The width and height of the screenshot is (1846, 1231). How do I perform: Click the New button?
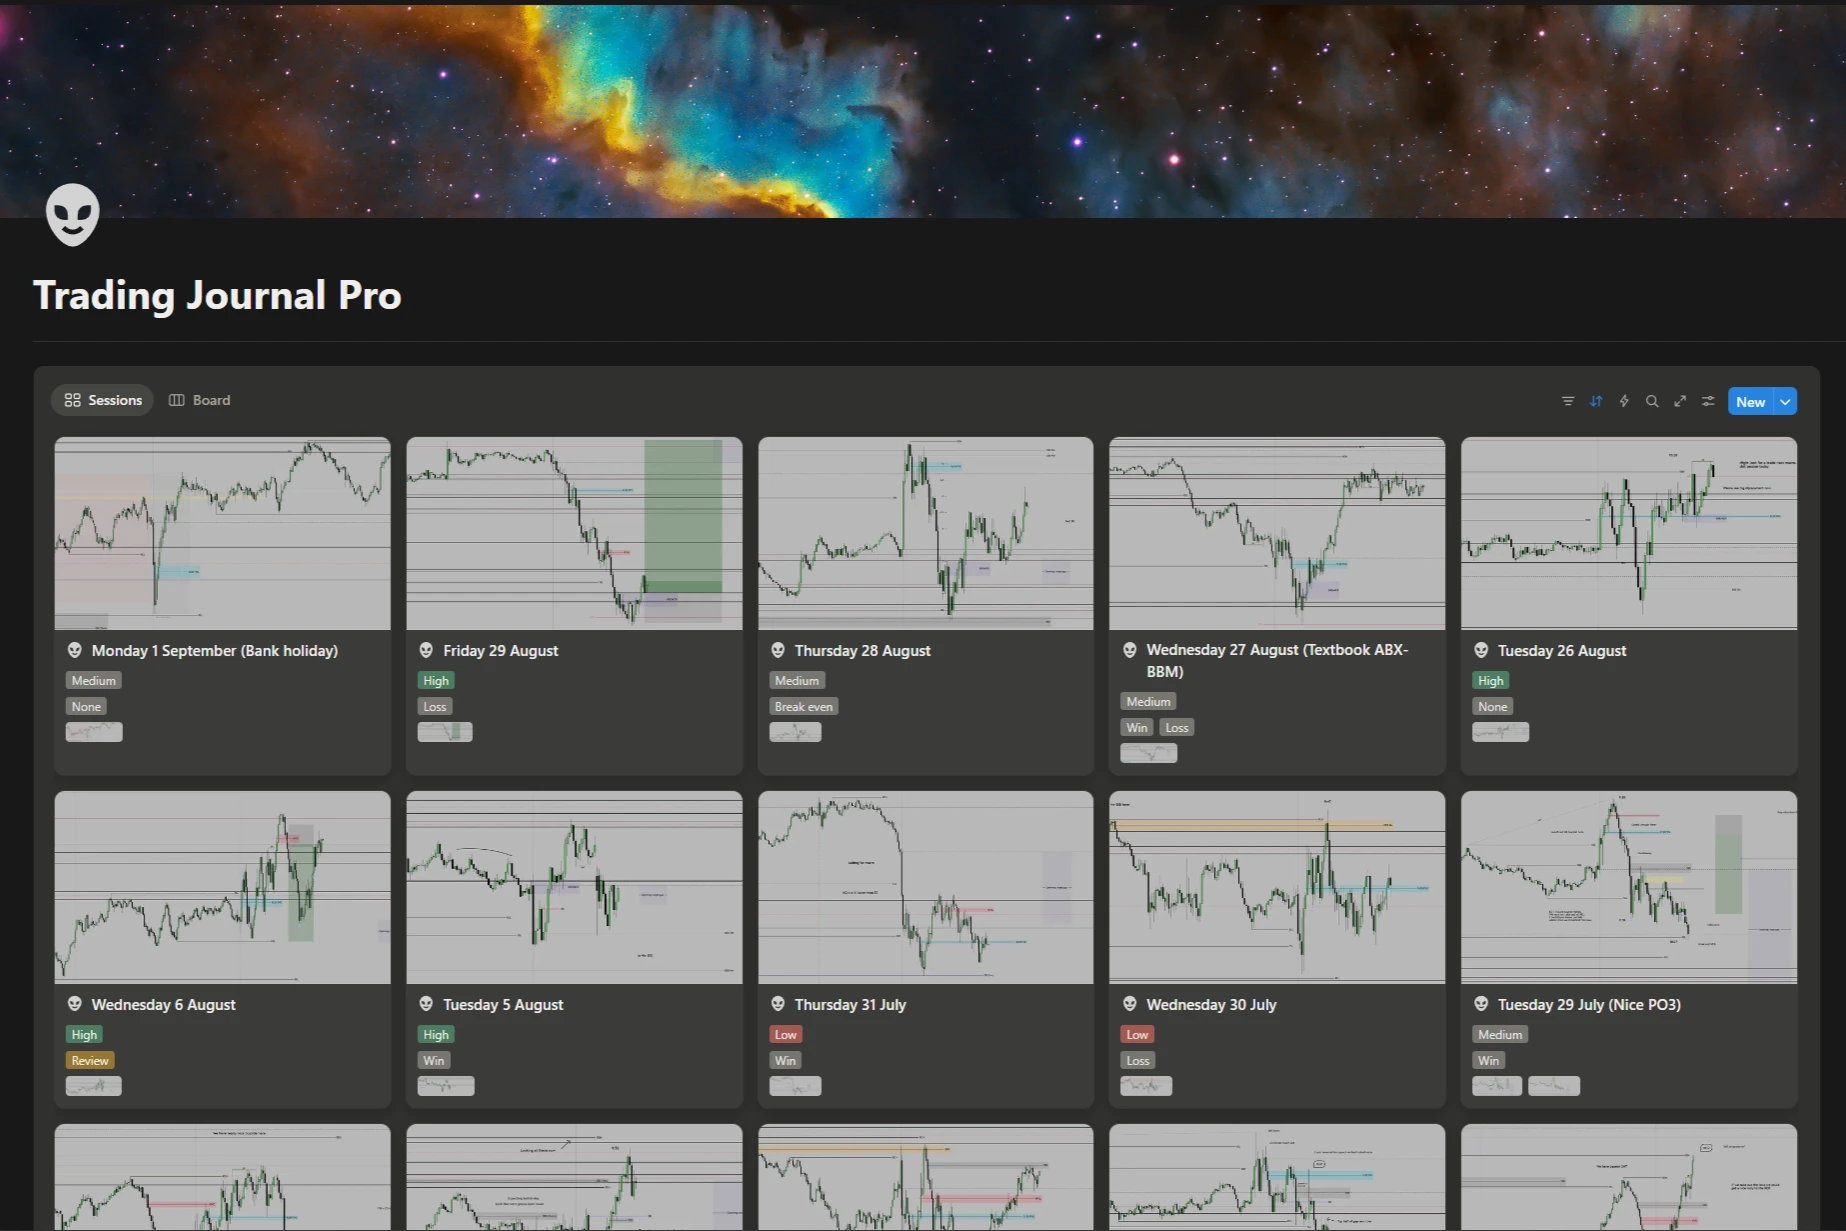tap(1749, 400)
